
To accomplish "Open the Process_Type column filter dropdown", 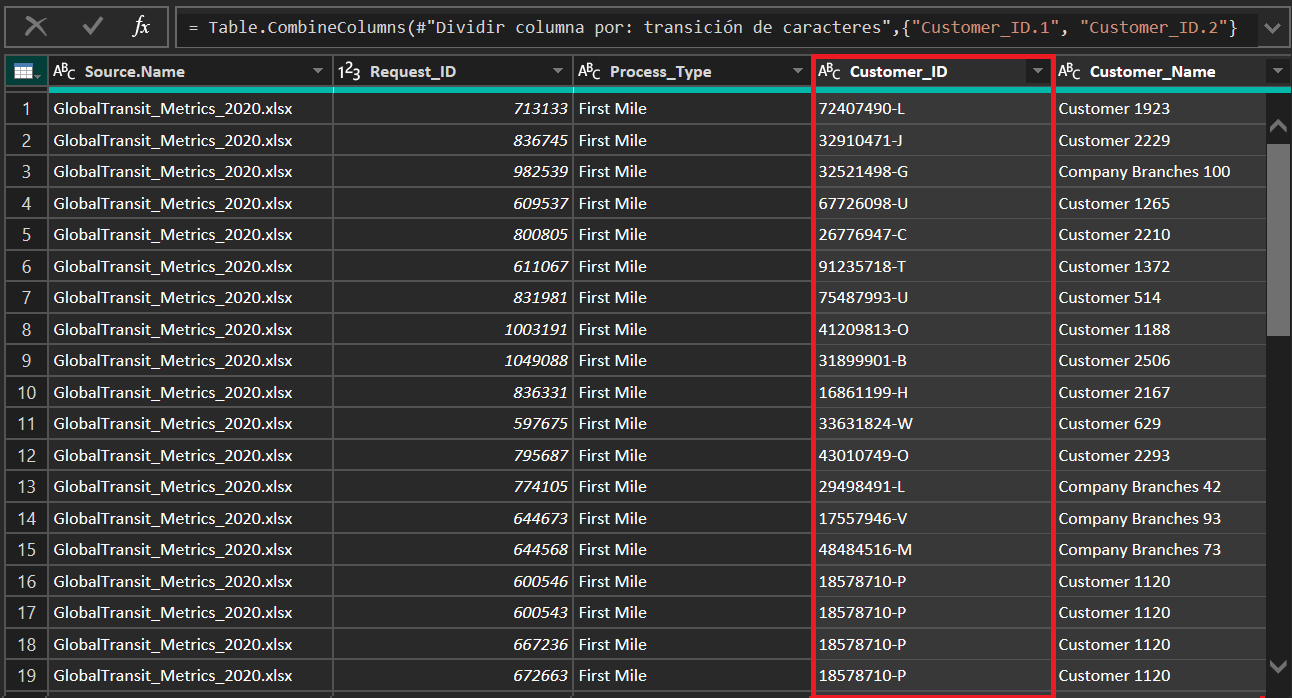I will (x=798, y=72).
